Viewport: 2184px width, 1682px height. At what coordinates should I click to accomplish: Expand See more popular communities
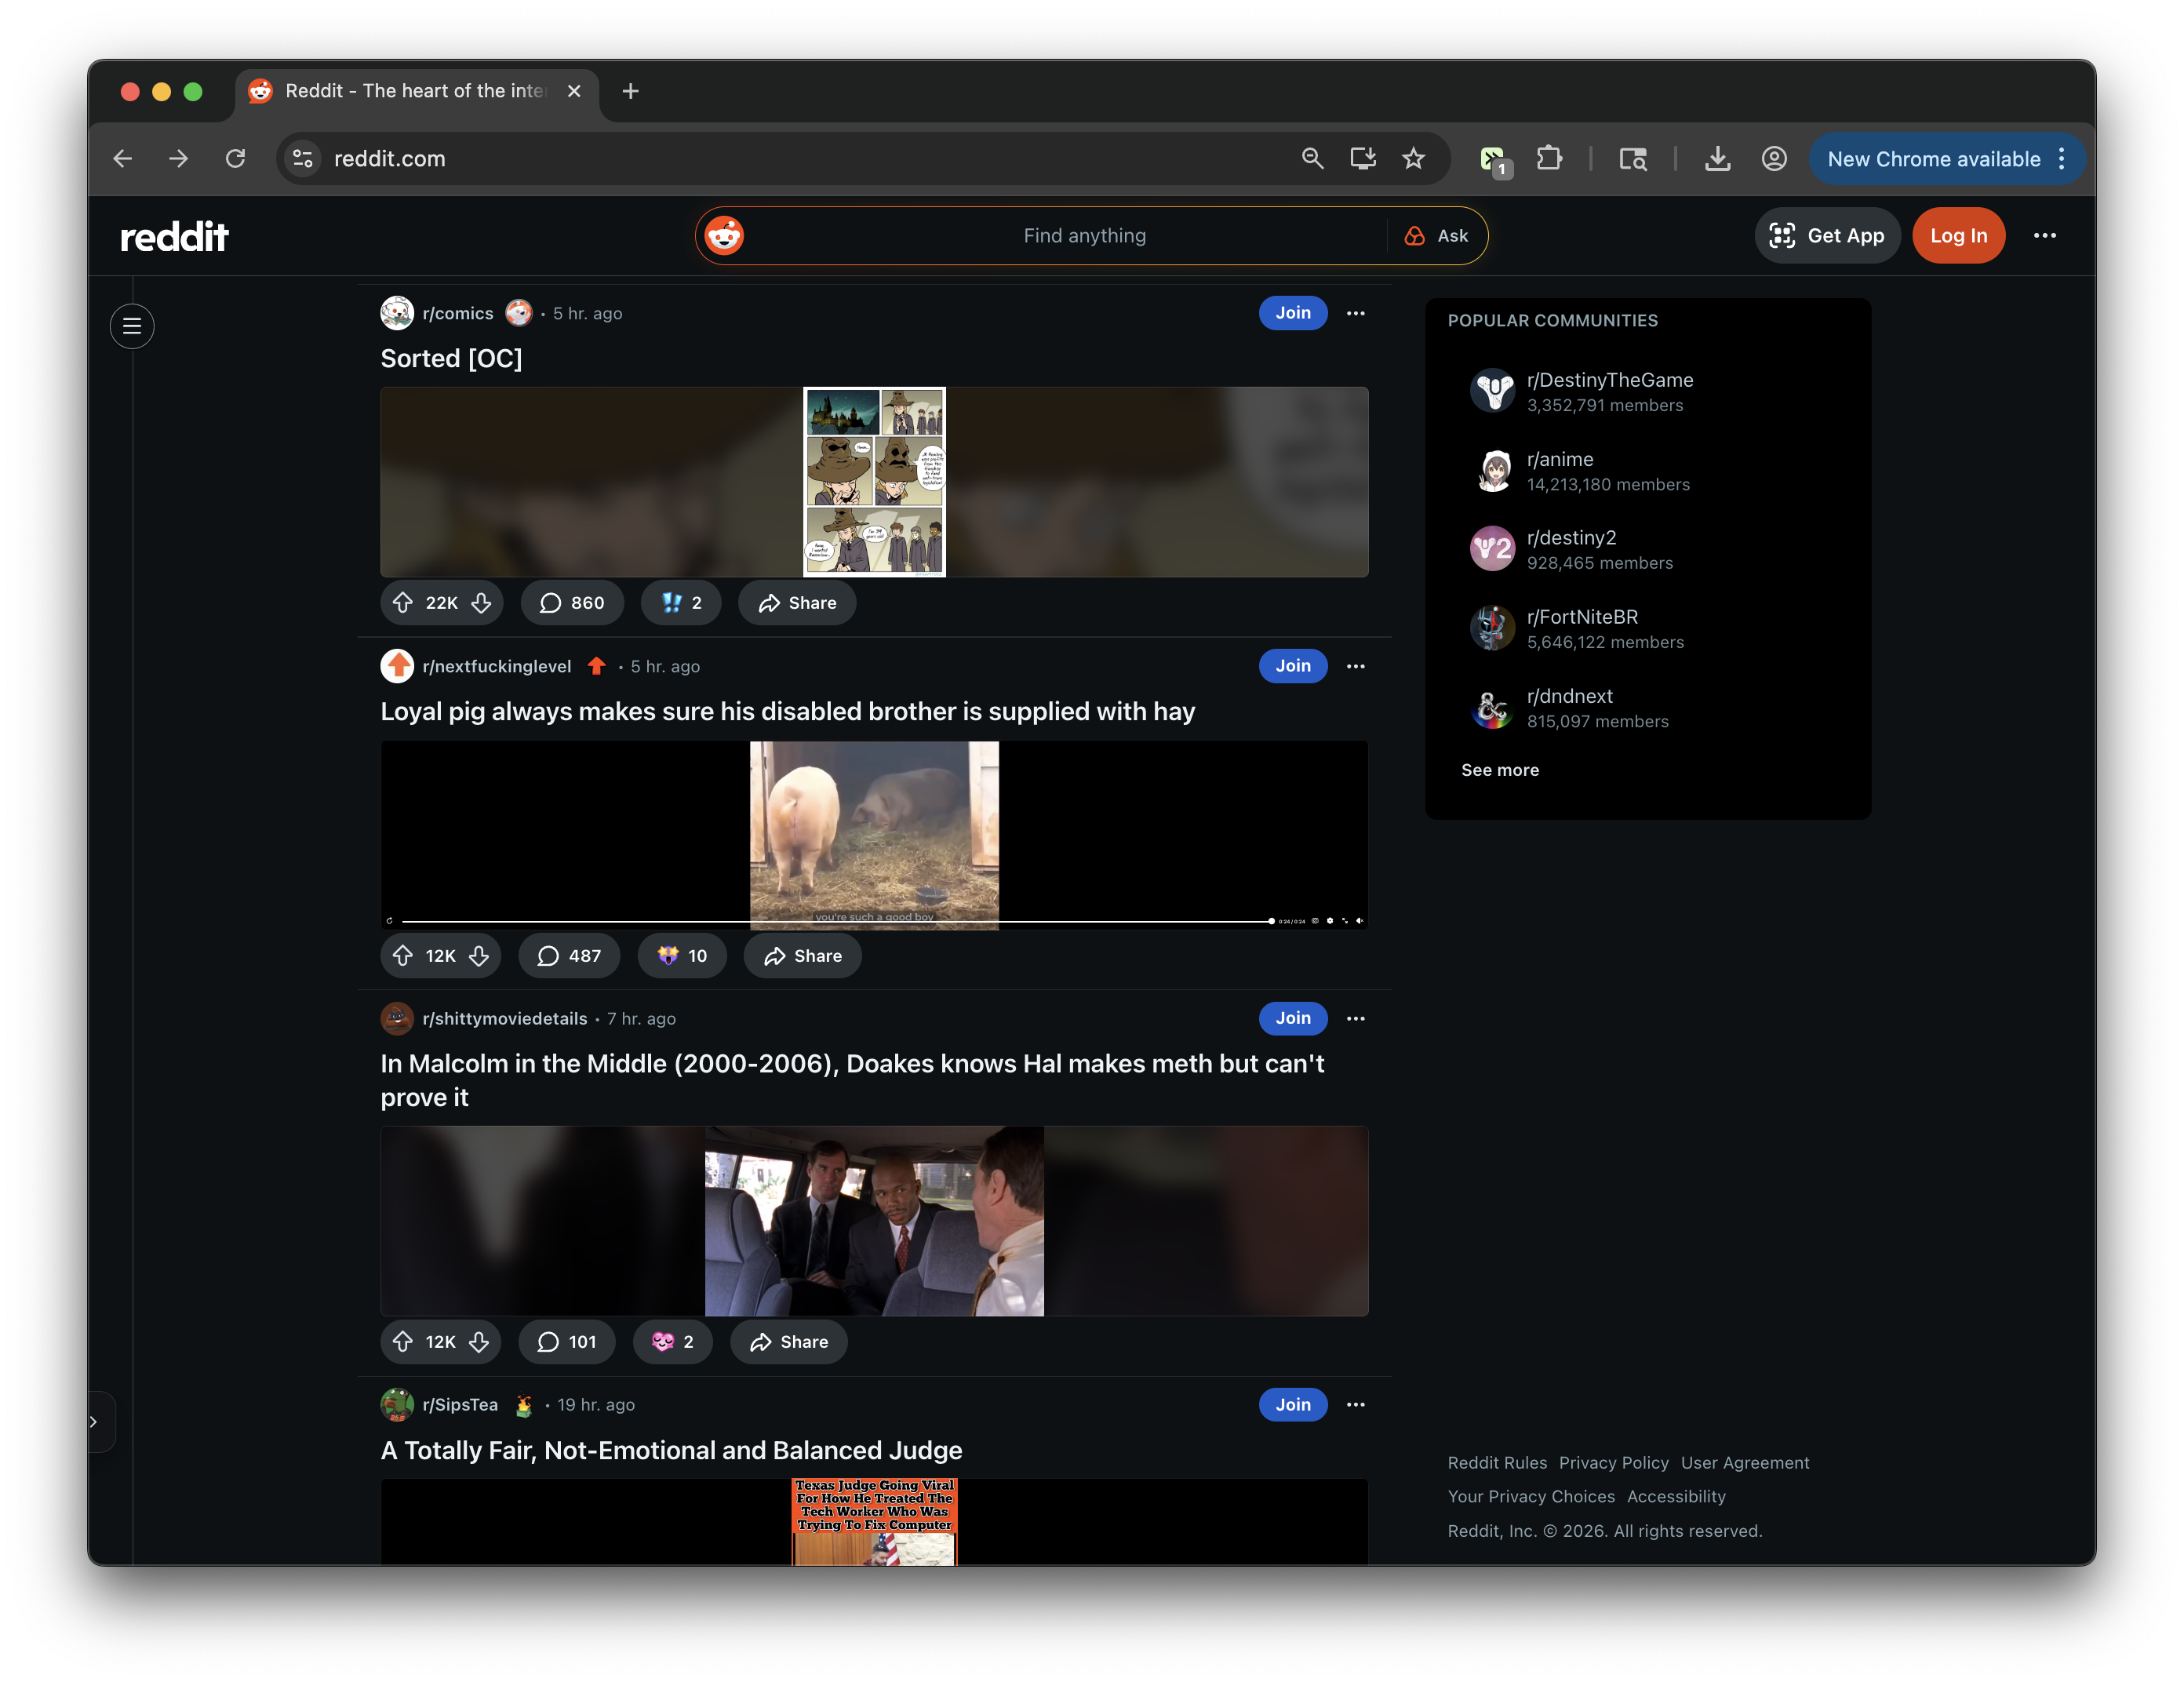pyautogui.click(x=1499, y=770)
